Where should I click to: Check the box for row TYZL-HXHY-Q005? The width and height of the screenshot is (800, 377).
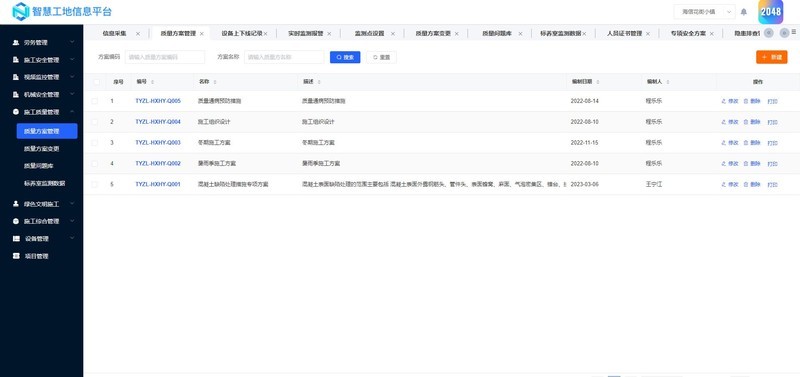pyautogui.click(x=94, y=101)
